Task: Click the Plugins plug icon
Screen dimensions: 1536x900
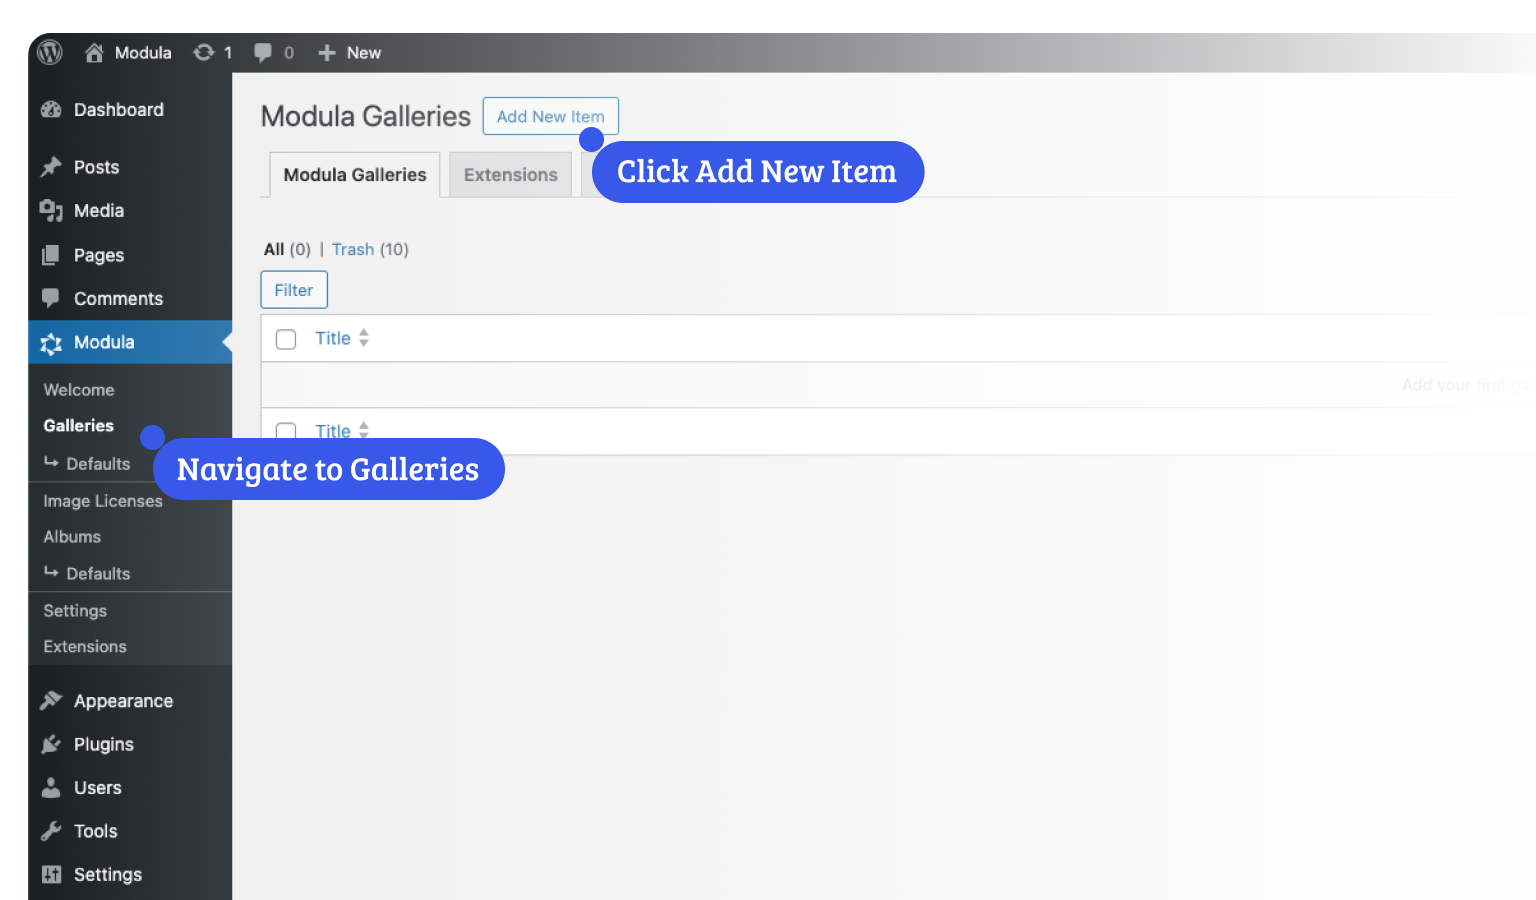Action: (51, 745)
